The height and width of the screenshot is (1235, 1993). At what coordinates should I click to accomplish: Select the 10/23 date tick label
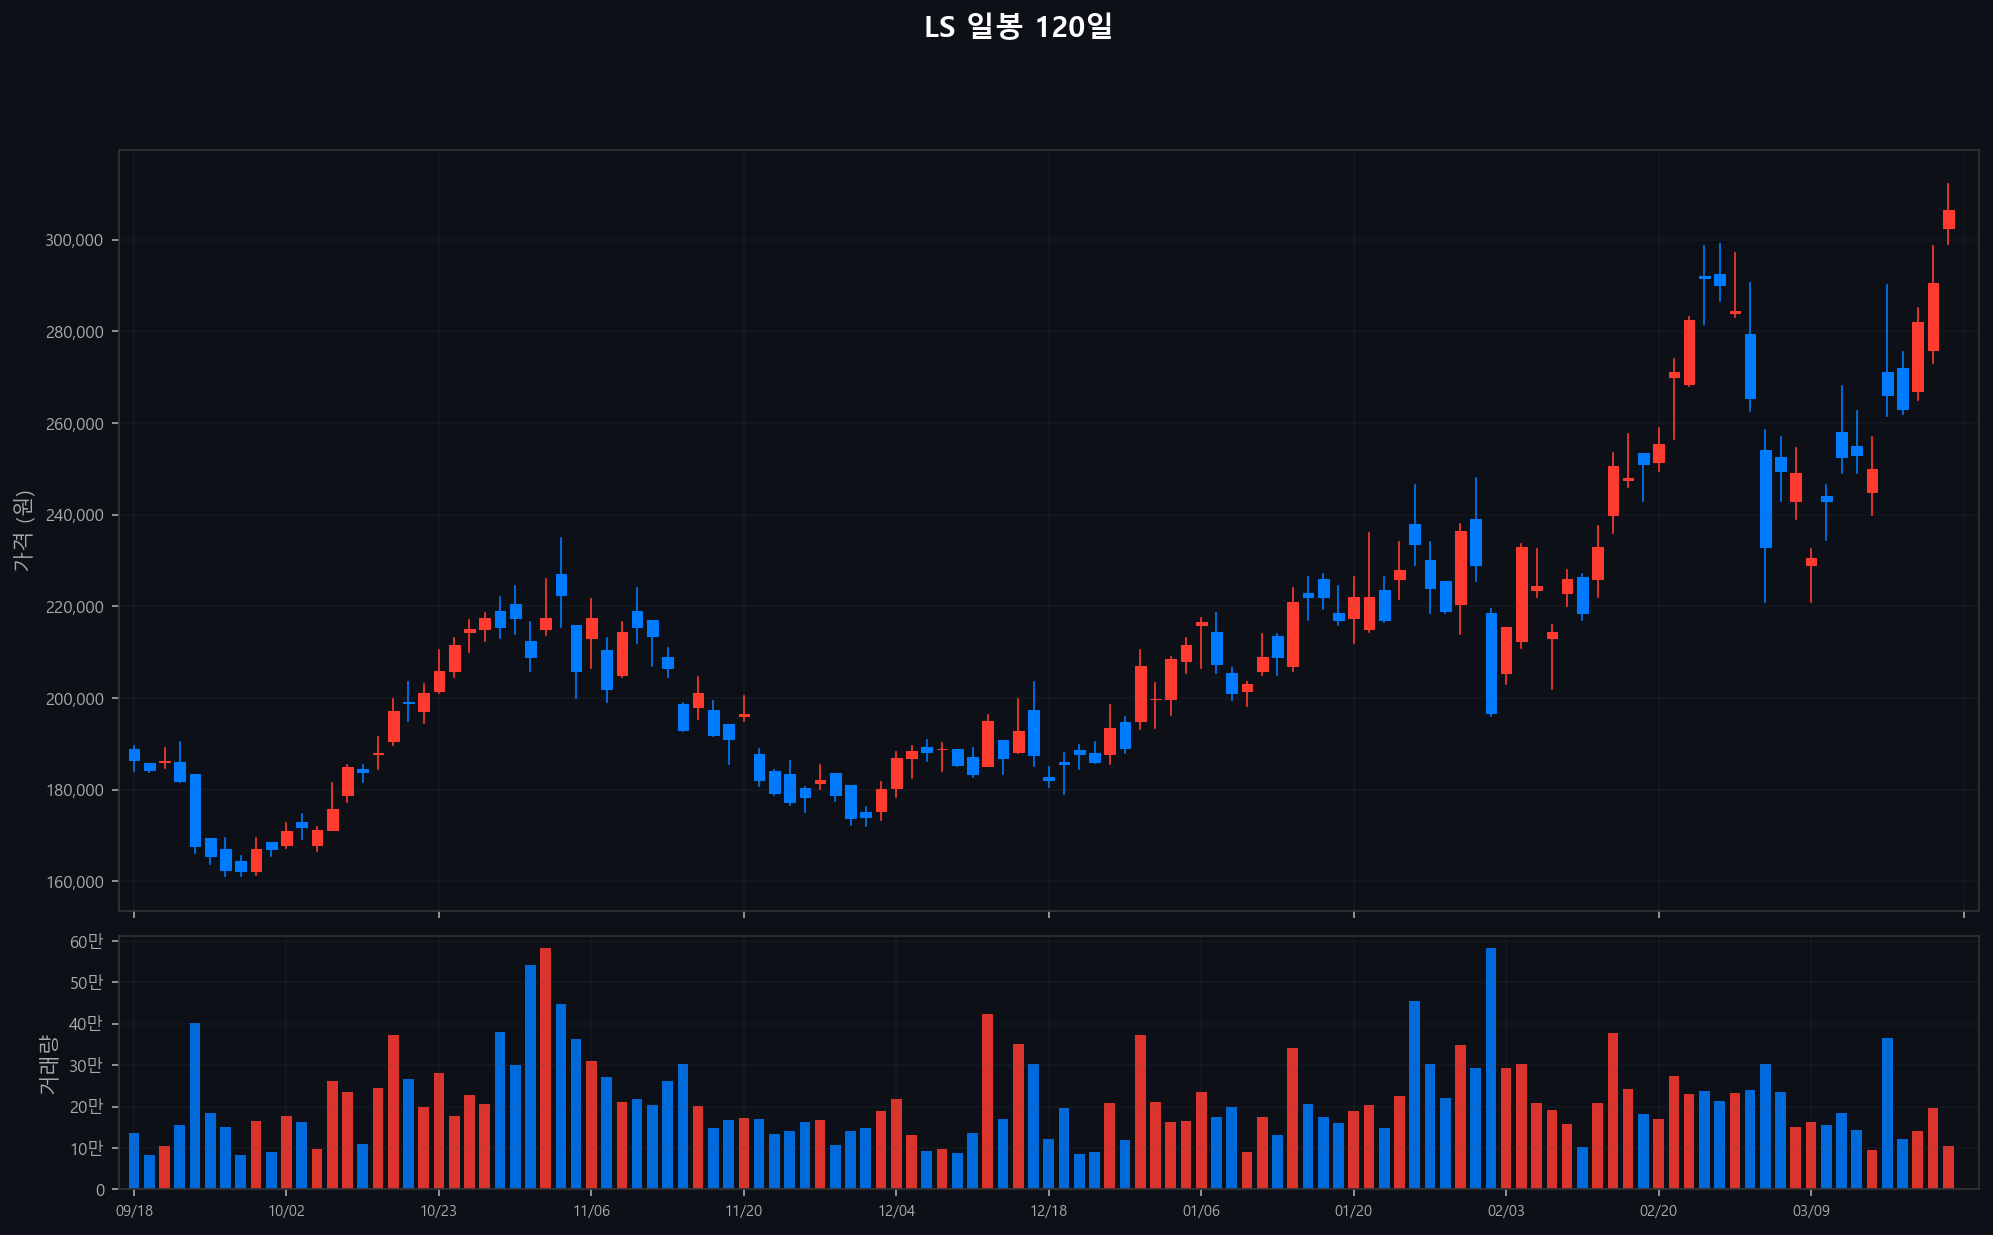pos(438,1211)
